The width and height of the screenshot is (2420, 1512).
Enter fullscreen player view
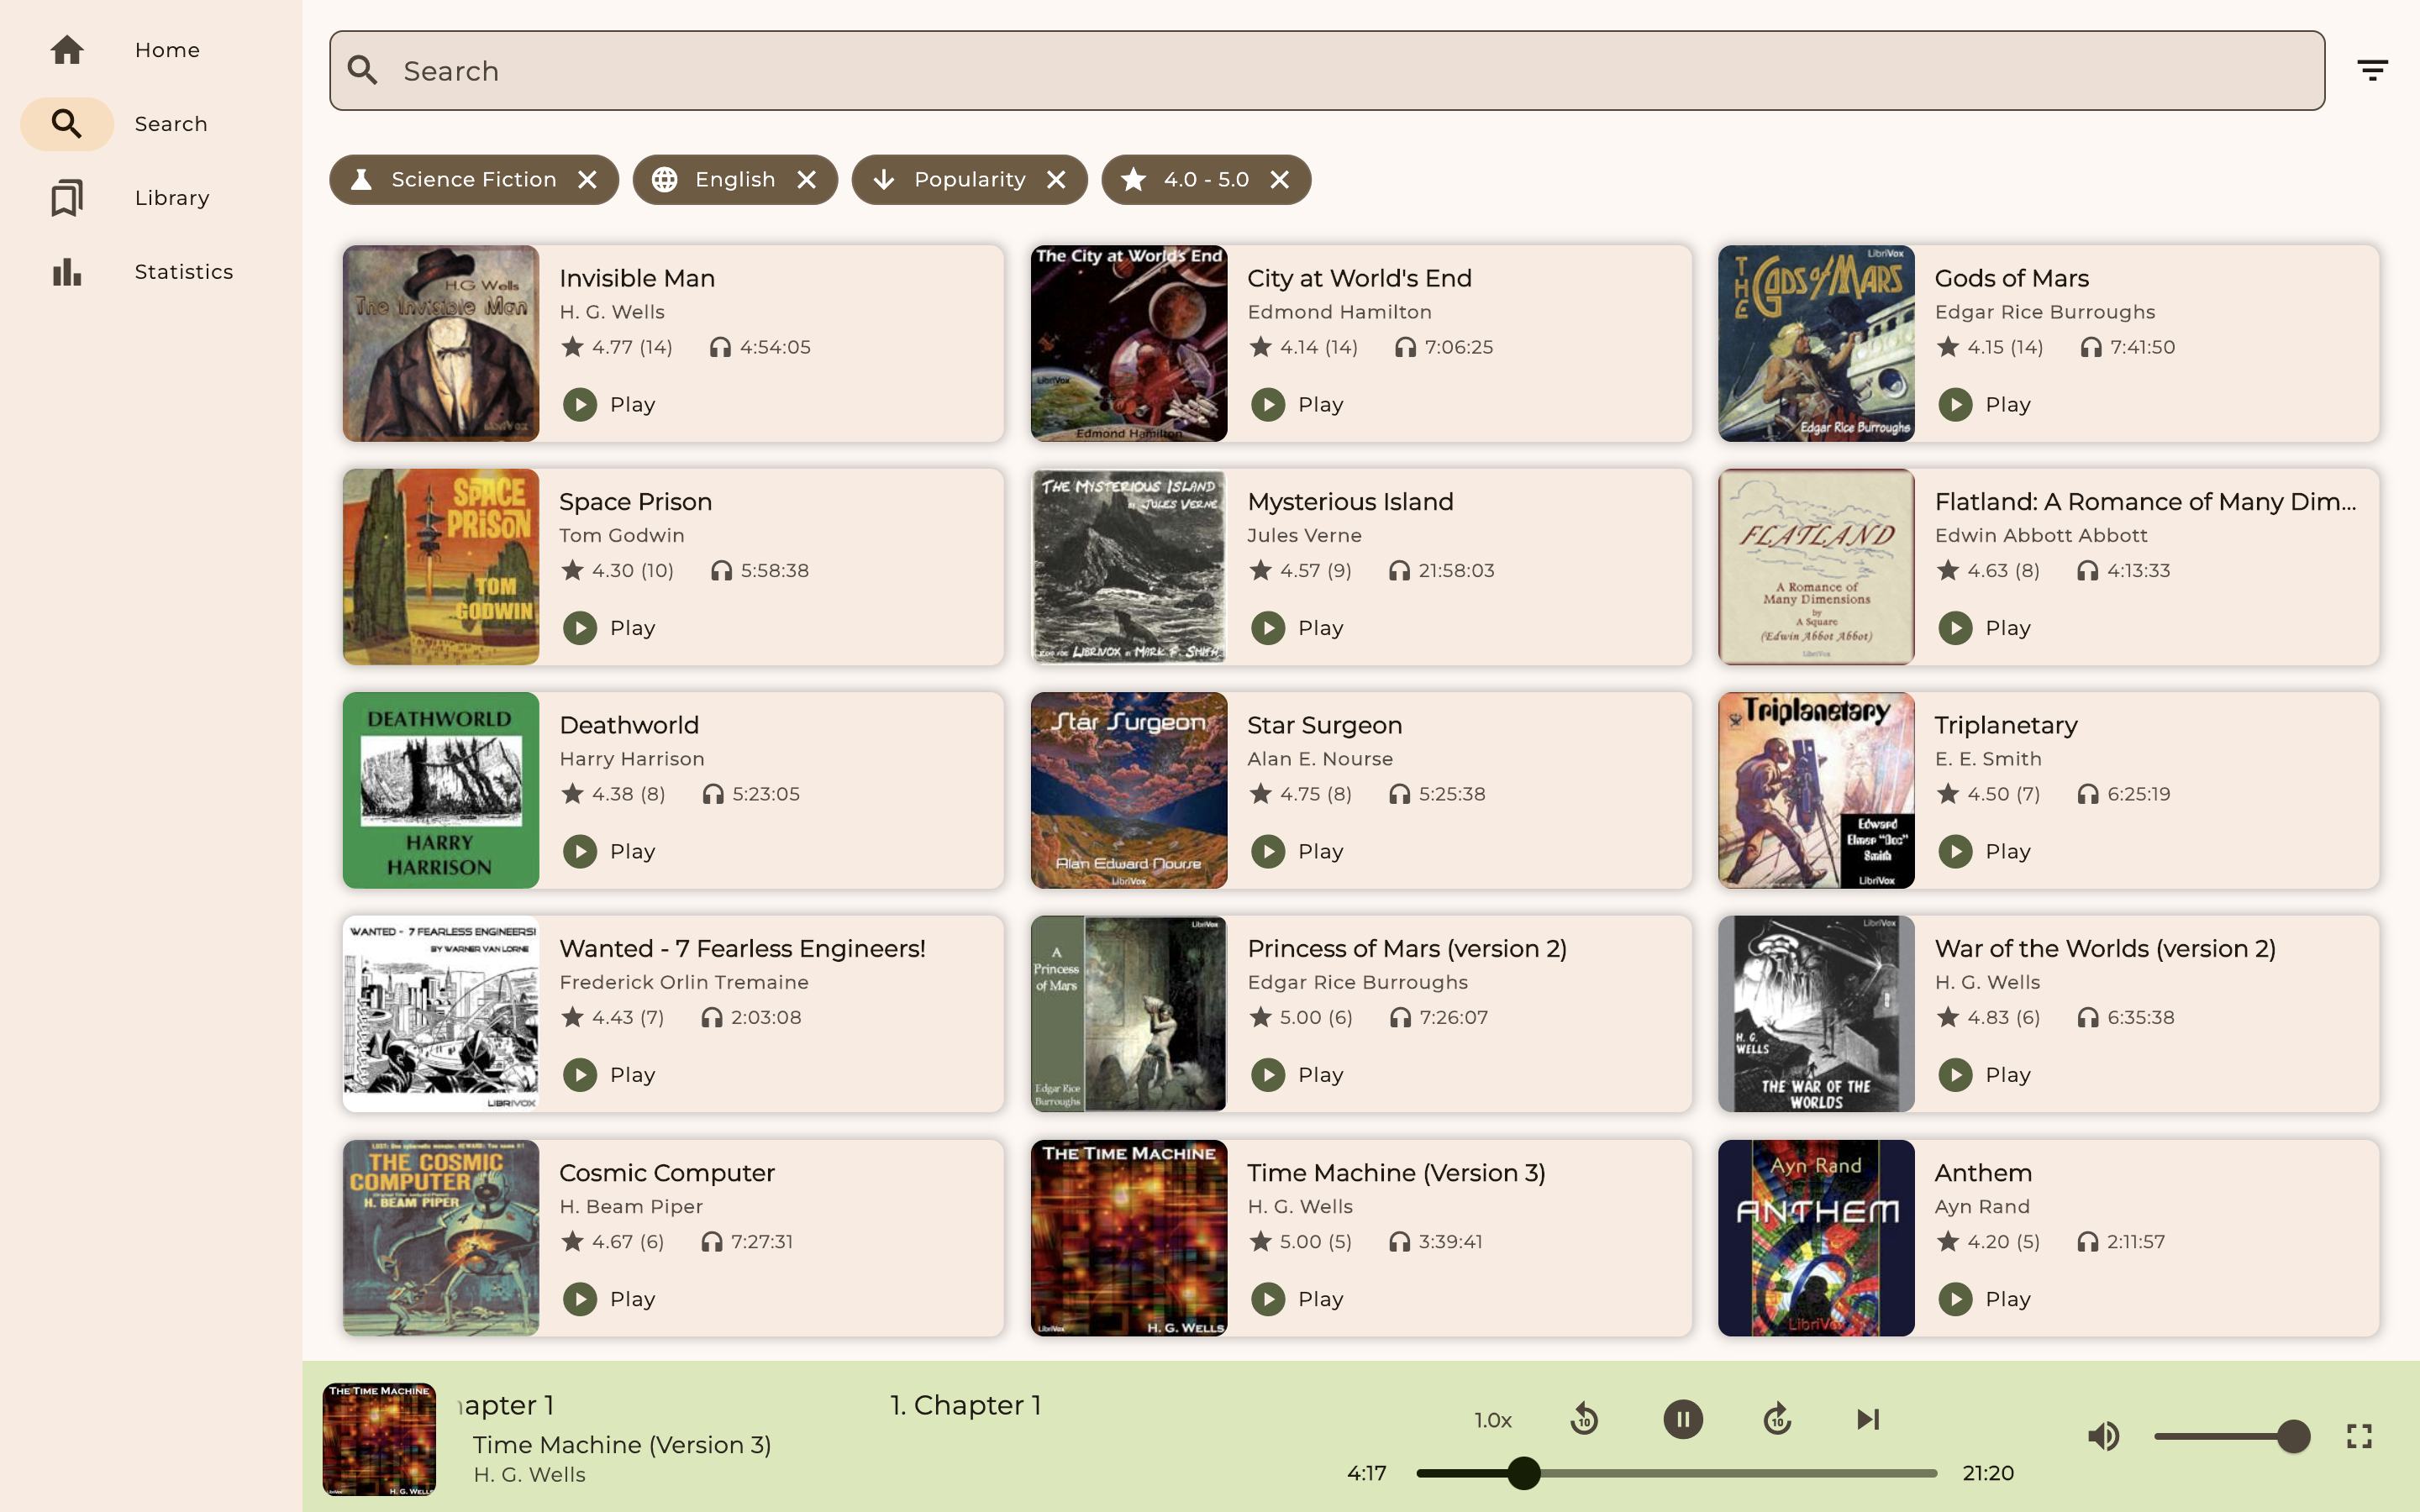pos(2359,1436)
